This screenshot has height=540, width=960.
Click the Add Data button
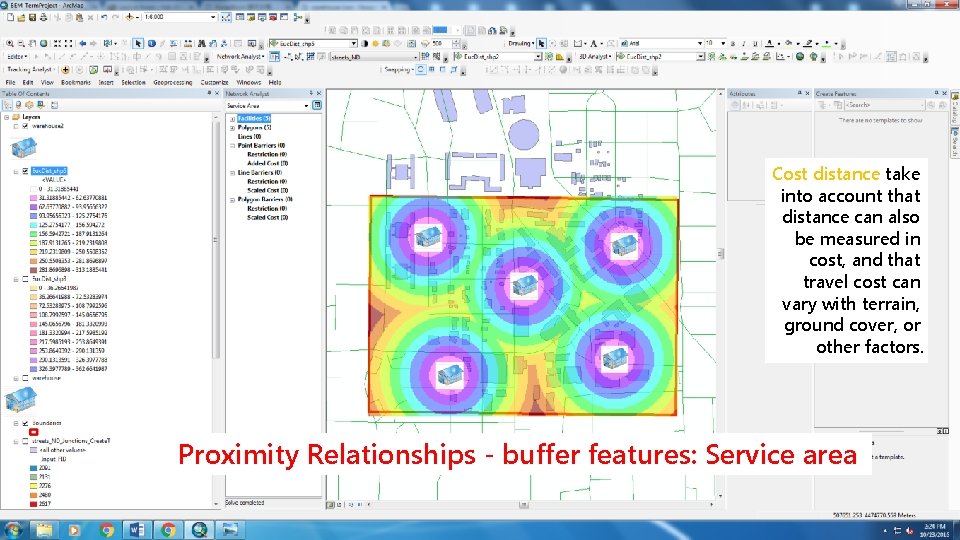pos(129,17)
